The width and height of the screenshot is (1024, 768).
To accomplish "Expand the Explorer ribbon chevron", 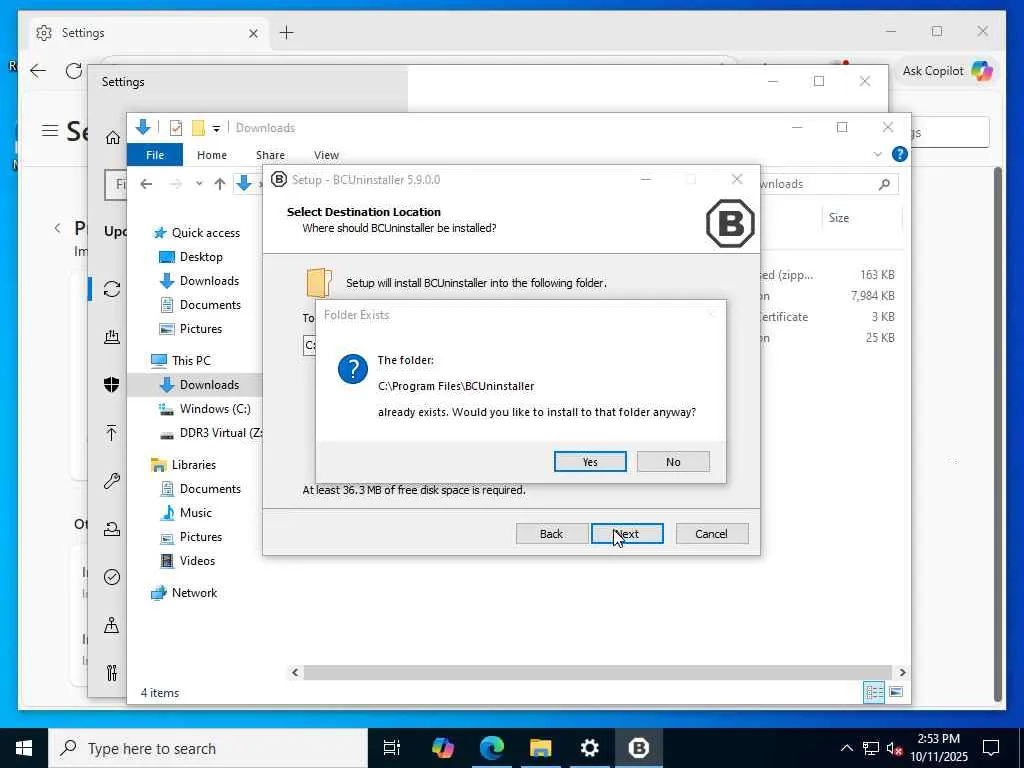I will coord(877,154).
